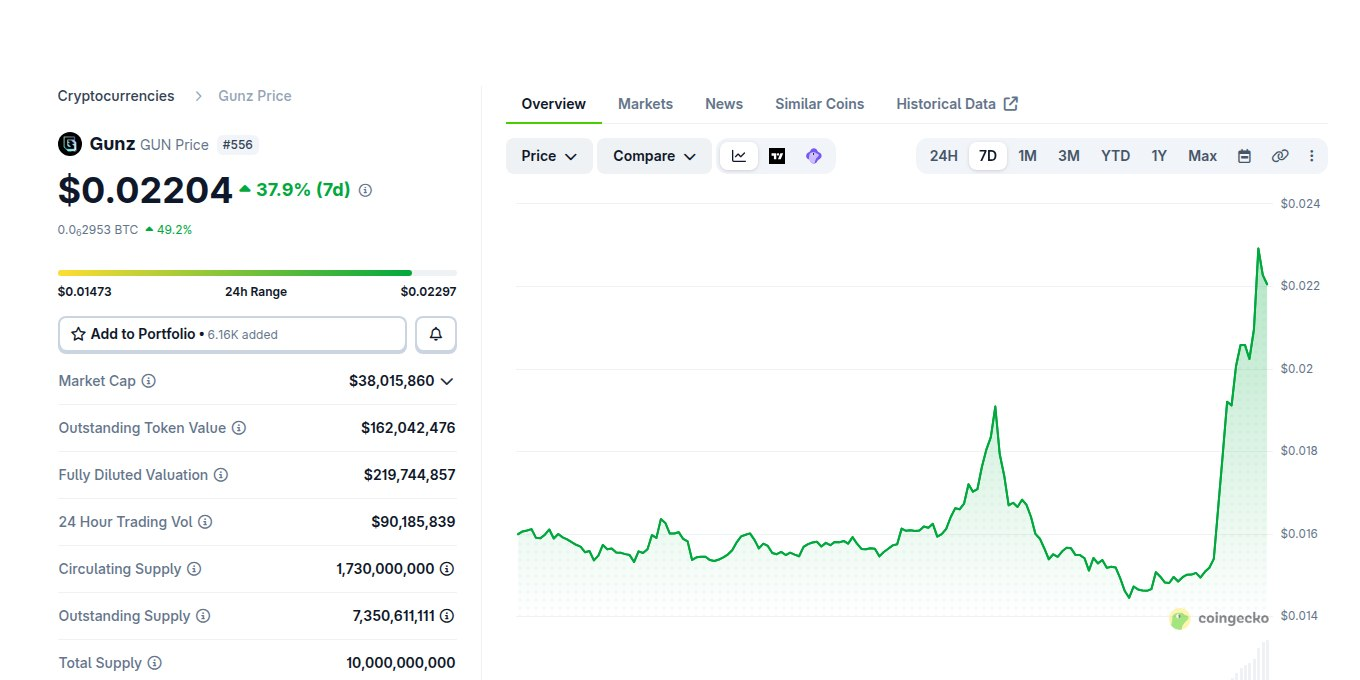1360x680 pixels.
Task: Select the 7D chart range
Action: (988, 156)
